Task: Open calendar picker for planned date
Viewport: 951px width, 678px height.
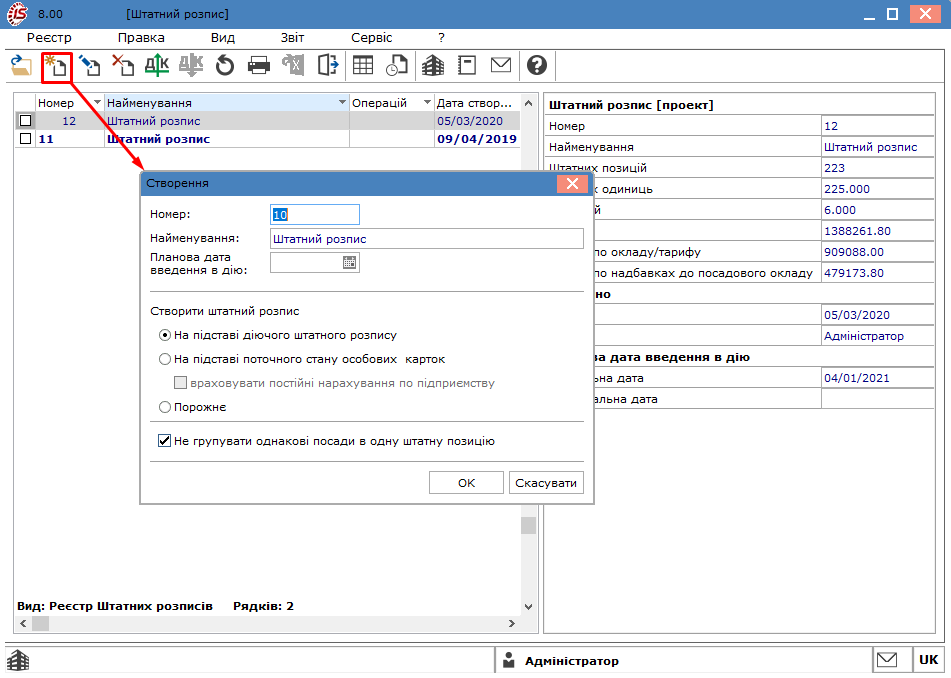Action: [349, 263]
